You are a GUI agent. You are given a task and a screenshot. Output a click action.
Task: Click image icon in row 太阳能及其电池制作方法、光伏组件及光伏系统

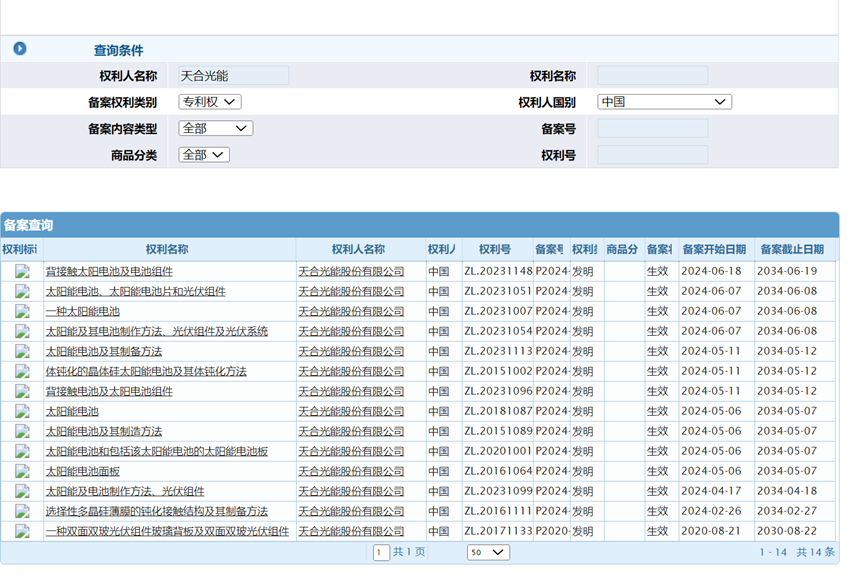tap(22, 331)
